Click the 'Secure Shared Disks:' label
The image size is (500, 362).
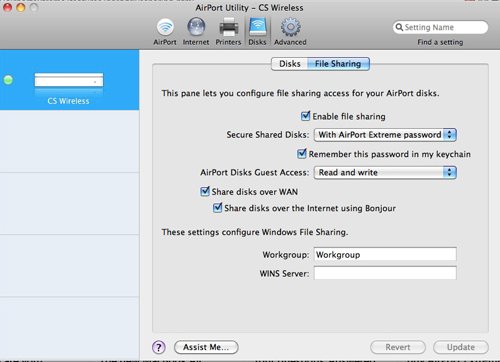[x=268, y=135]
